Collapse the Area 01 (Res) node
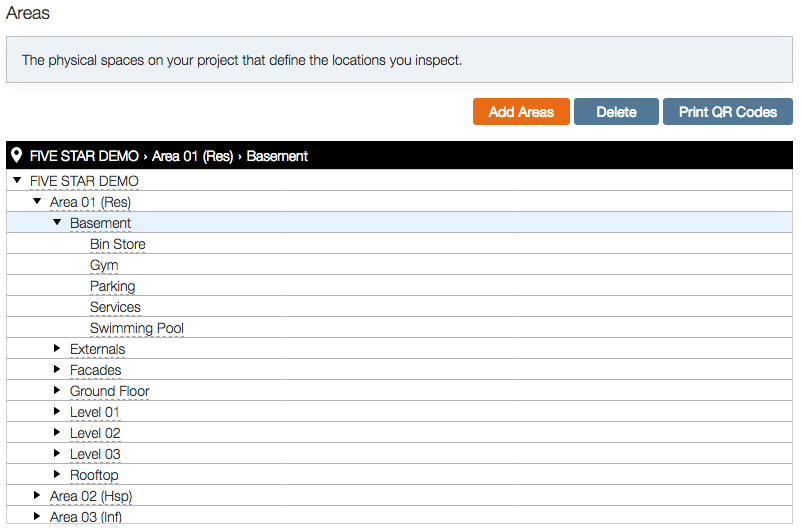 pos(37,201)
